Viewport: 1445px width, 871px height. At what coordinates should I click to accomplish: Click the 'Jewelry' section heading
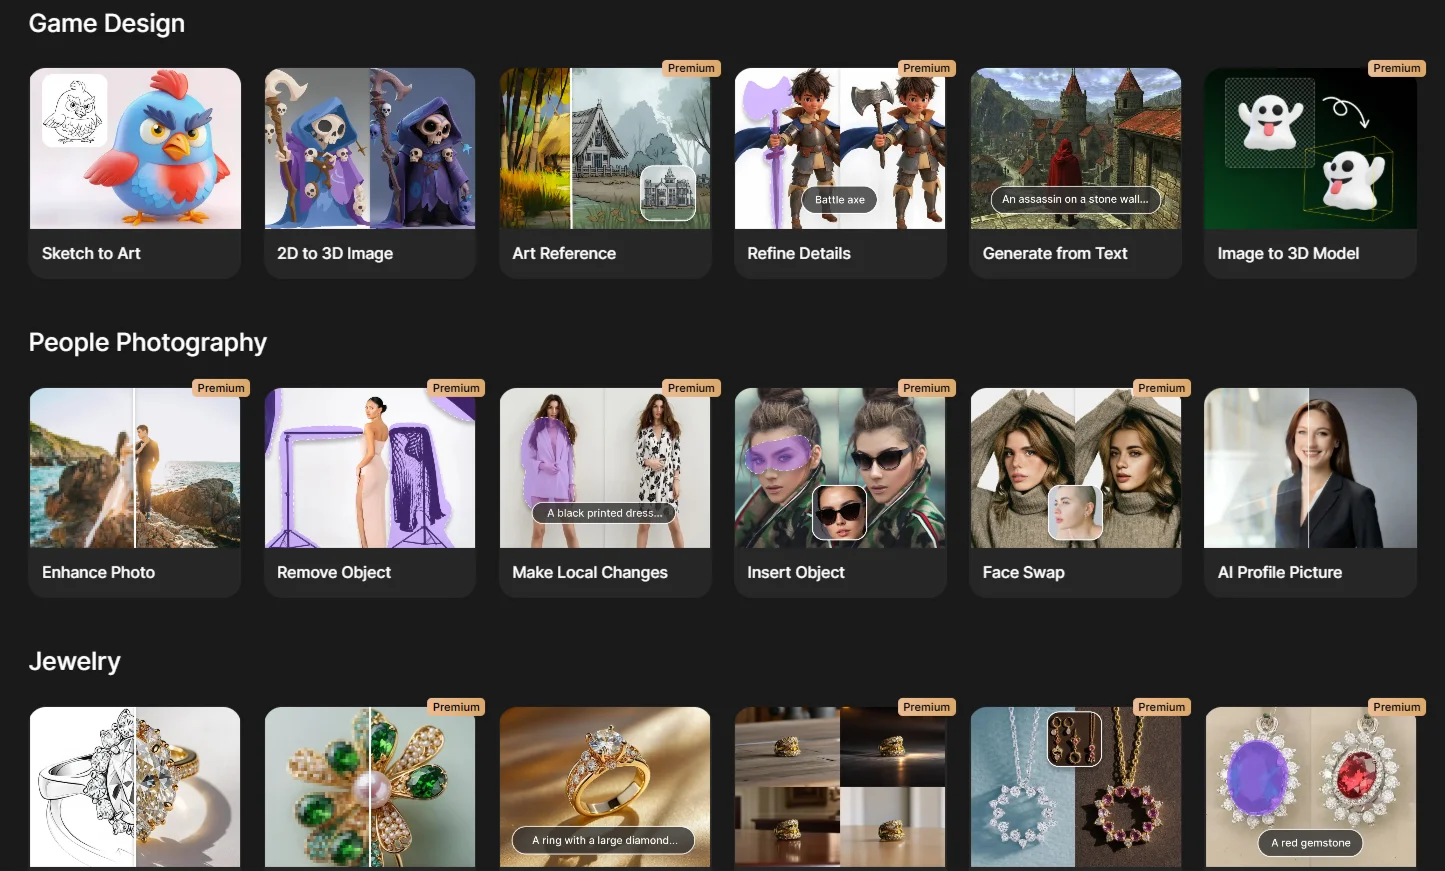pyautogui.click(x=75, y=662)
